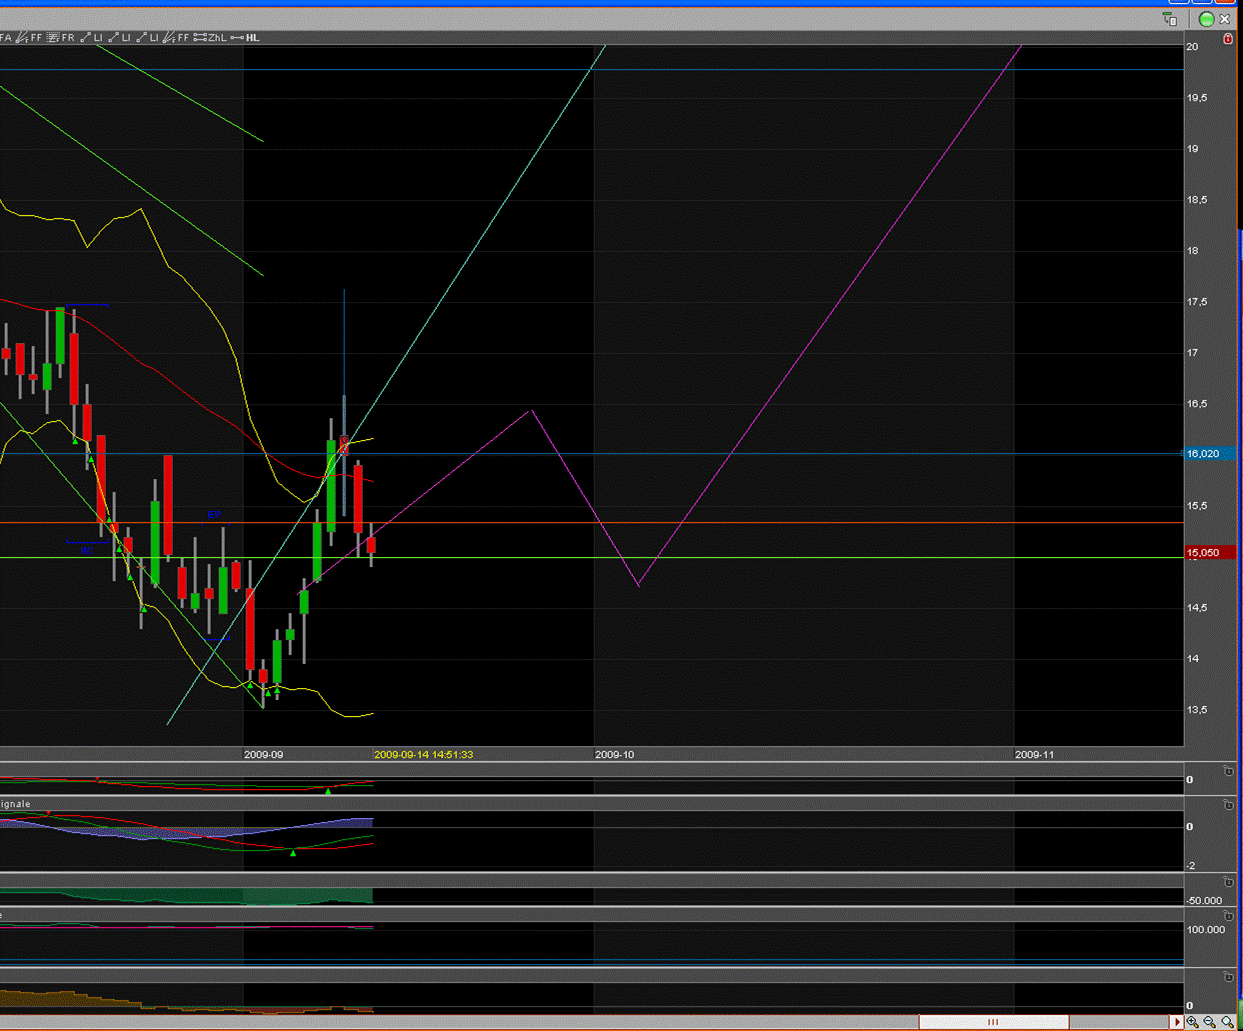
Task: Click the 17,5 price axis value
Action: tap(1197, 302)
